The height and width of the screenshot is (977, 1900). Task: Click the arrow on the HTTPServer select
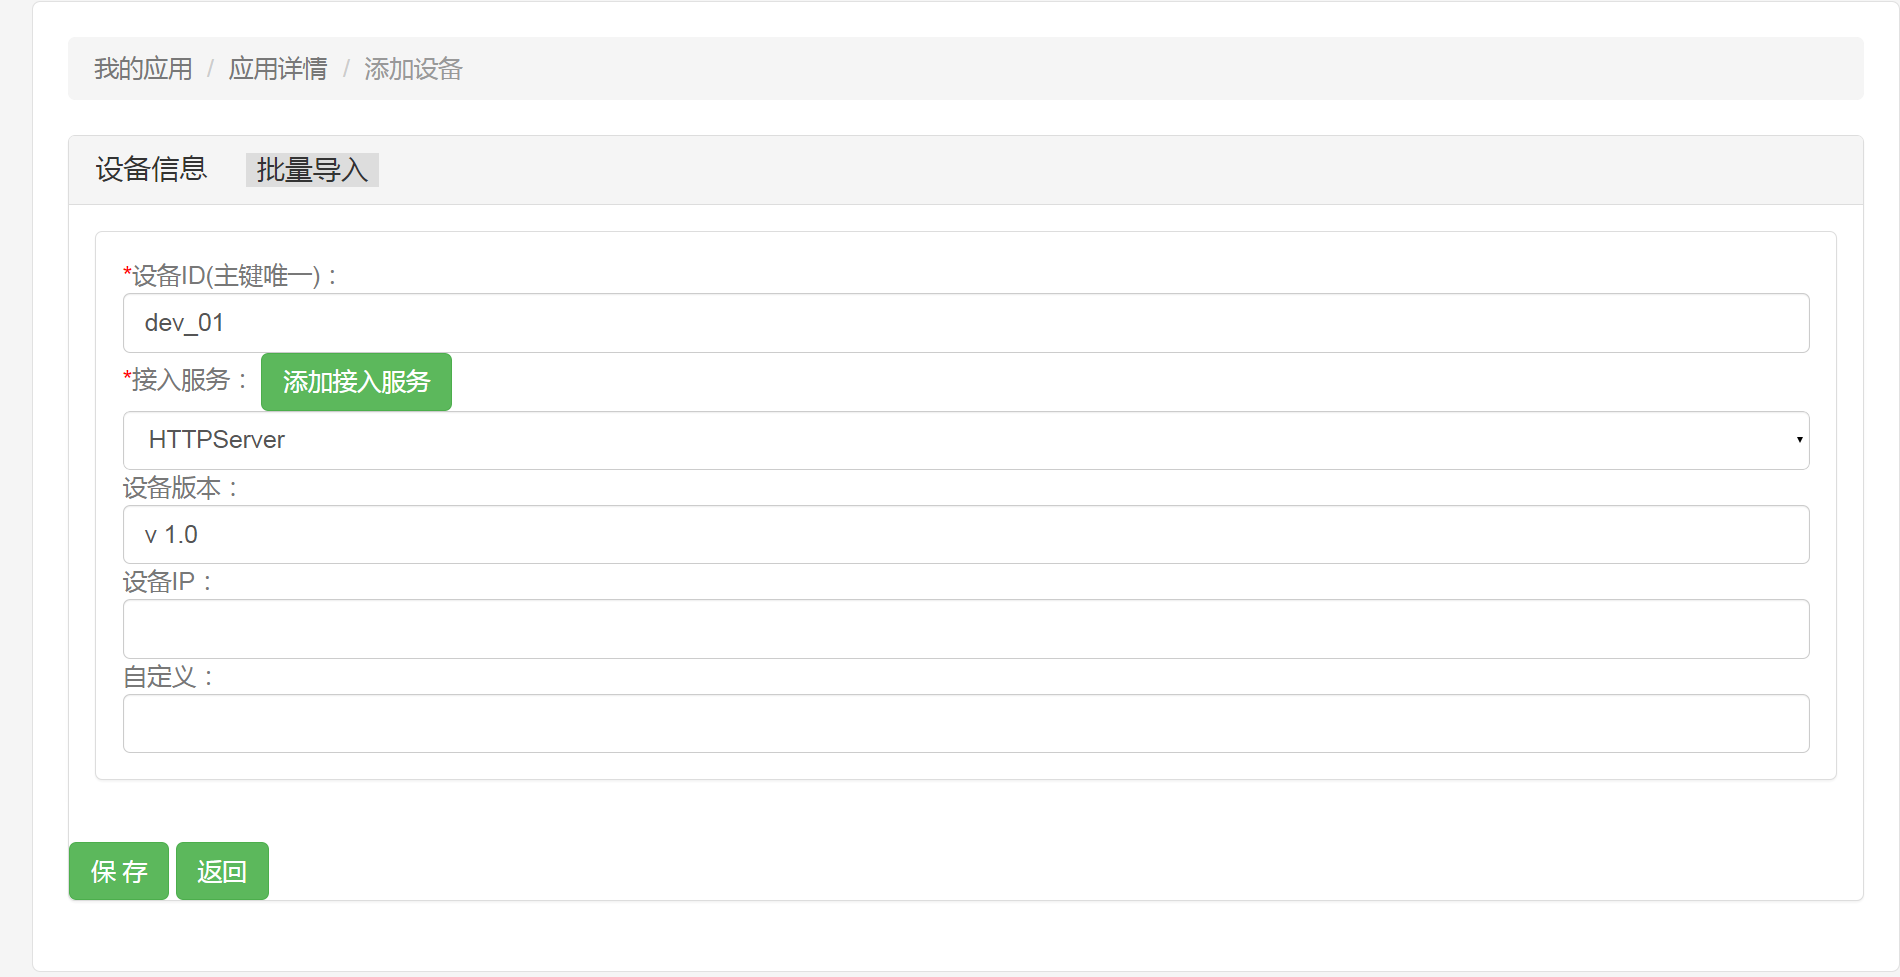1798,440
